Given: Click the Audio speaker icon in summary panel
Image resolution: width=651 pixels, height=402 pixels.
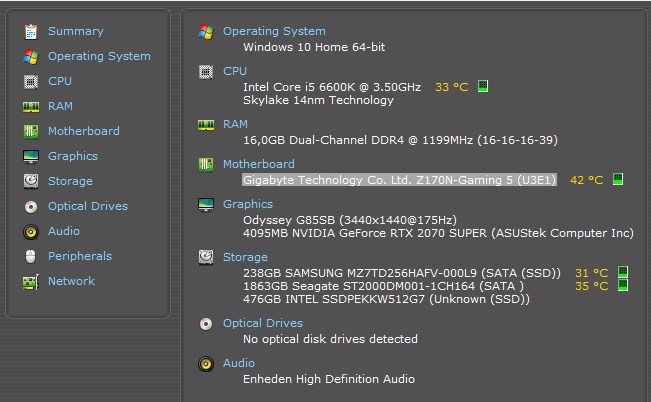Looking at the screenshot, I should [x=206, y=364].
